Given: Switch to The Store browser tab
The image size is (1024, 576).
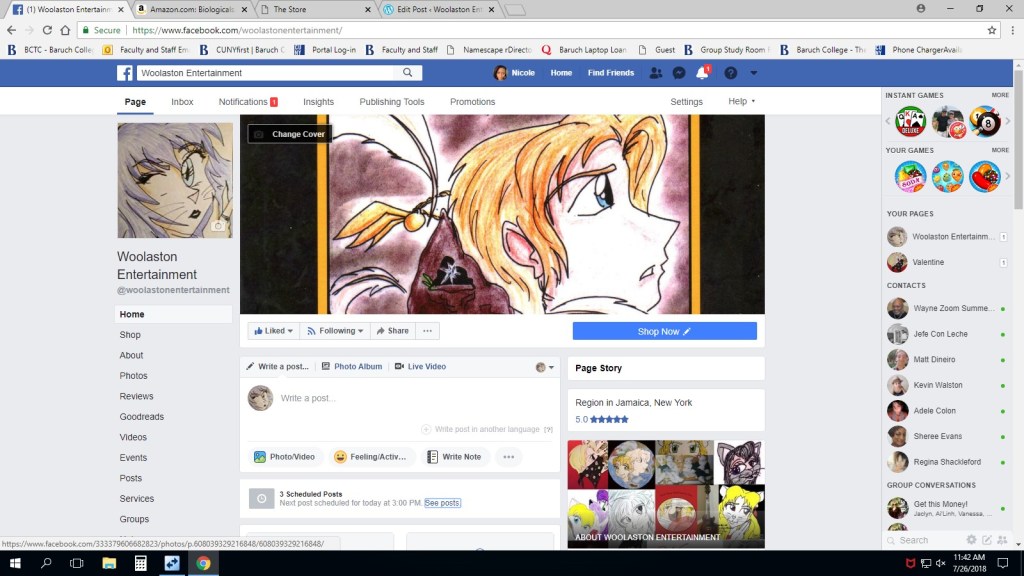Looking at the screenshot, I should point(313,9).
